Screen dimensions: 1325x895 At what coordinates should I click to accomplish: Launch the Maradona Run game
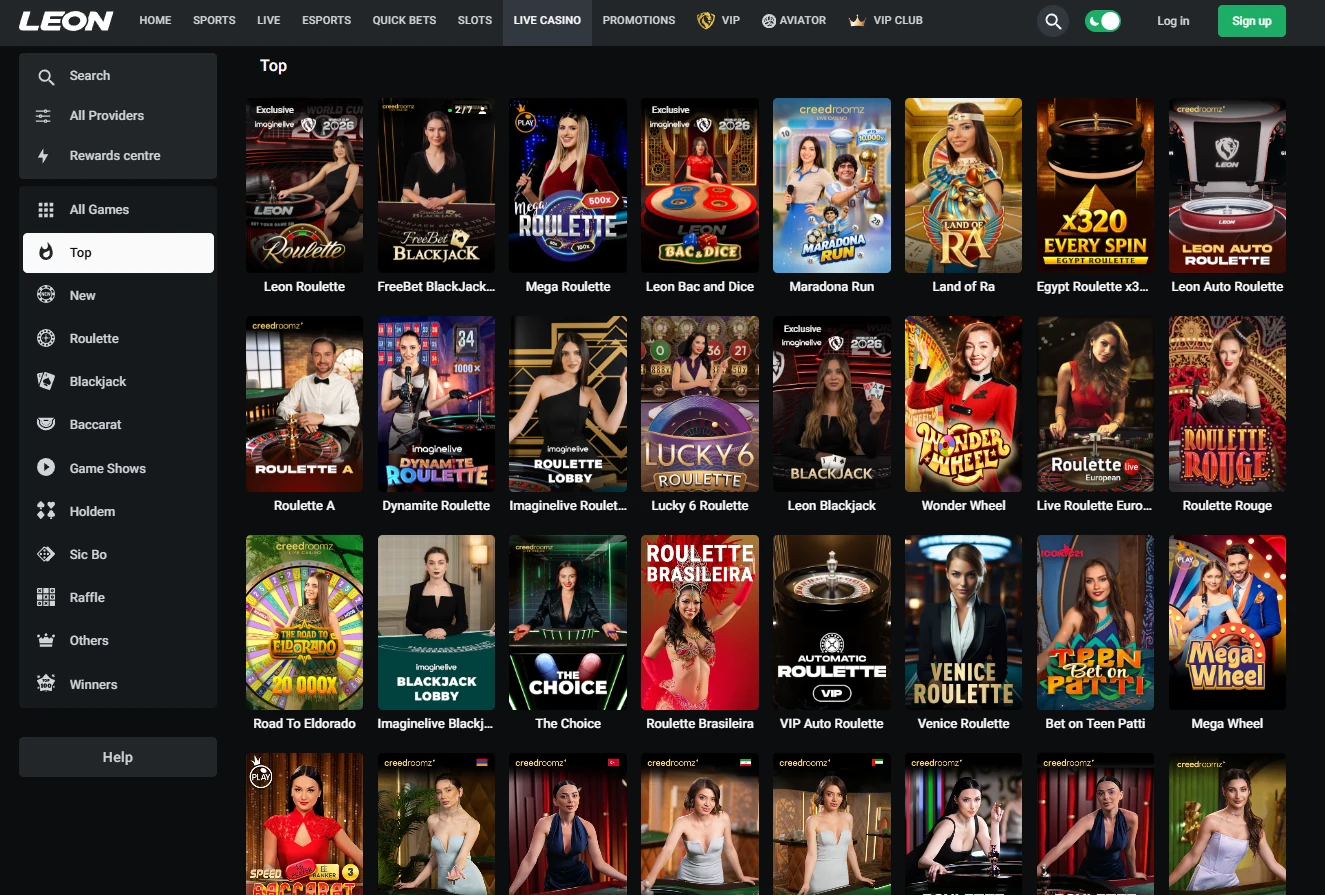(x=832, y=186)
